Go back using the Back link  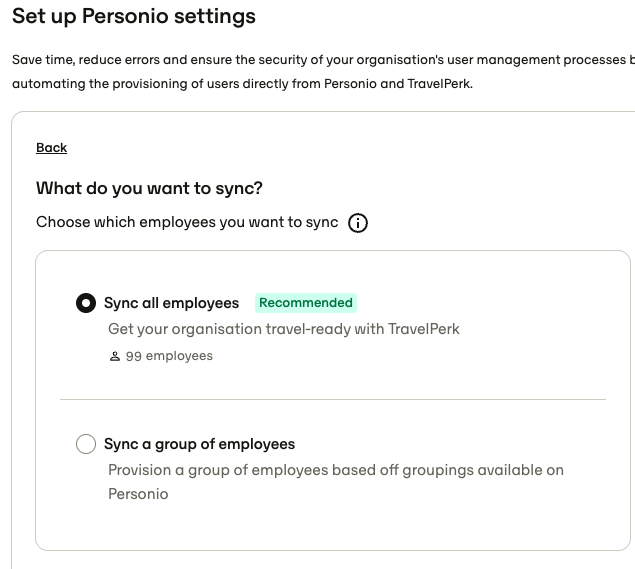pyautogui.click(x=51, y=148)
